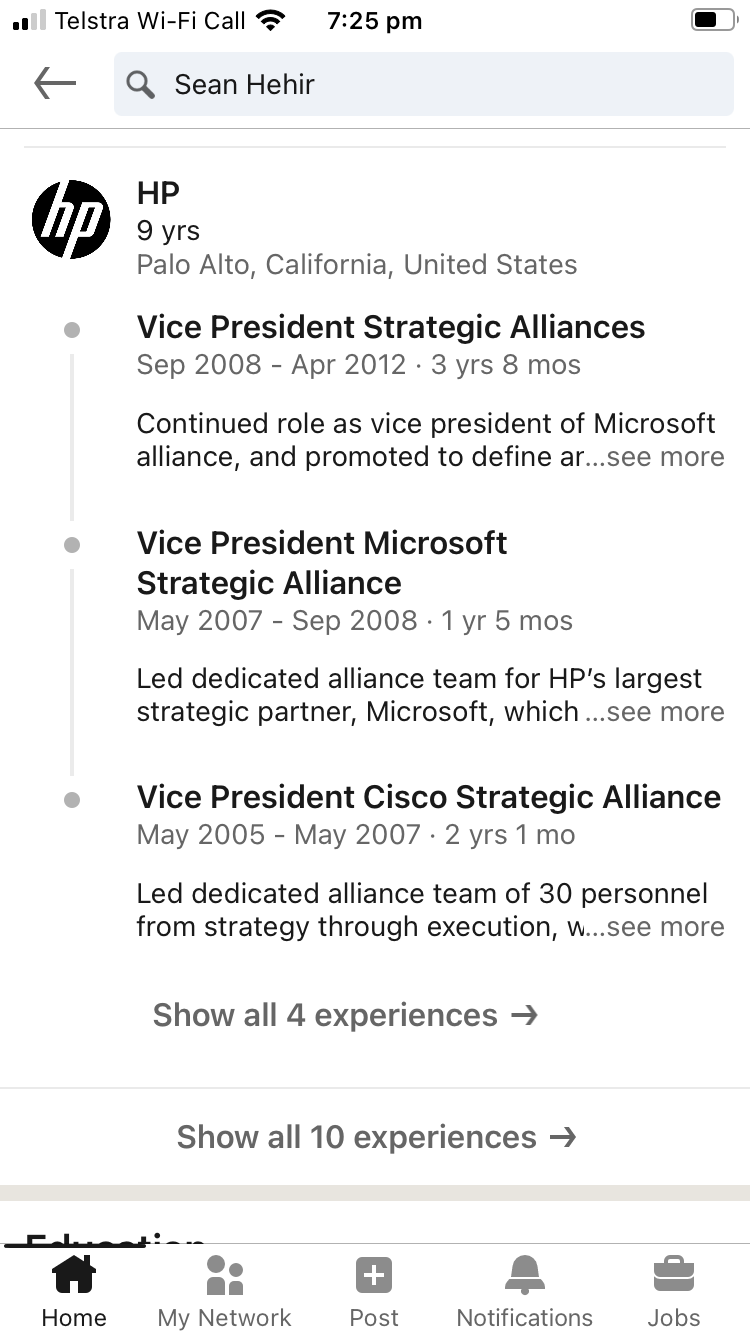Show all 10 experiences
This screenshot has width=750, height=1334.
click(376, 1137)
